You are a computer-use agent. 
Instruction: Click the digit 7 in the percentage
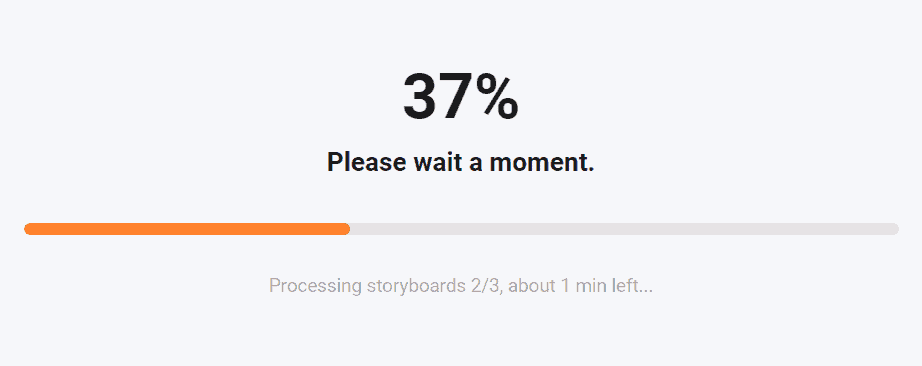[457, 97]
